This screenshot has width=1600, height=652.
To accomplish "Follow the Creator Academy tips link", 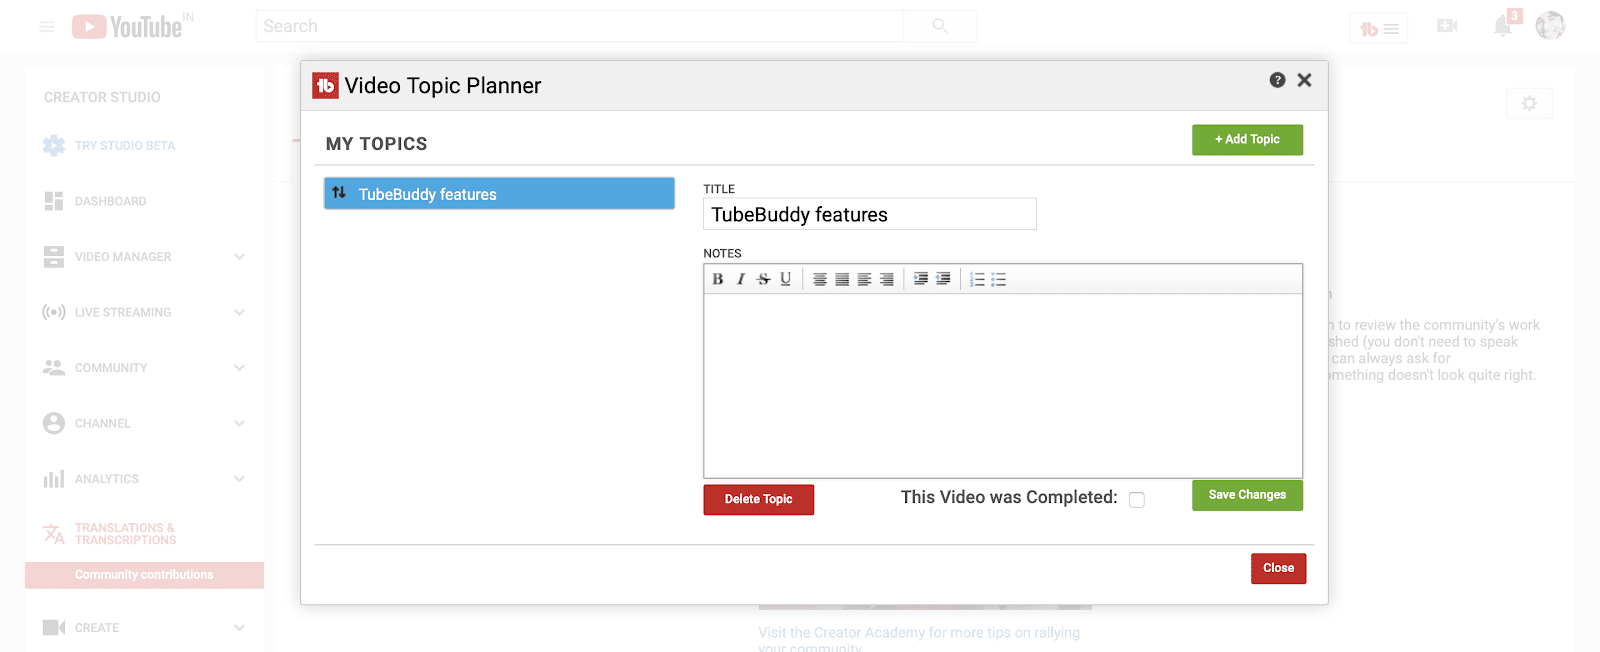I will [x=919, y=640].
